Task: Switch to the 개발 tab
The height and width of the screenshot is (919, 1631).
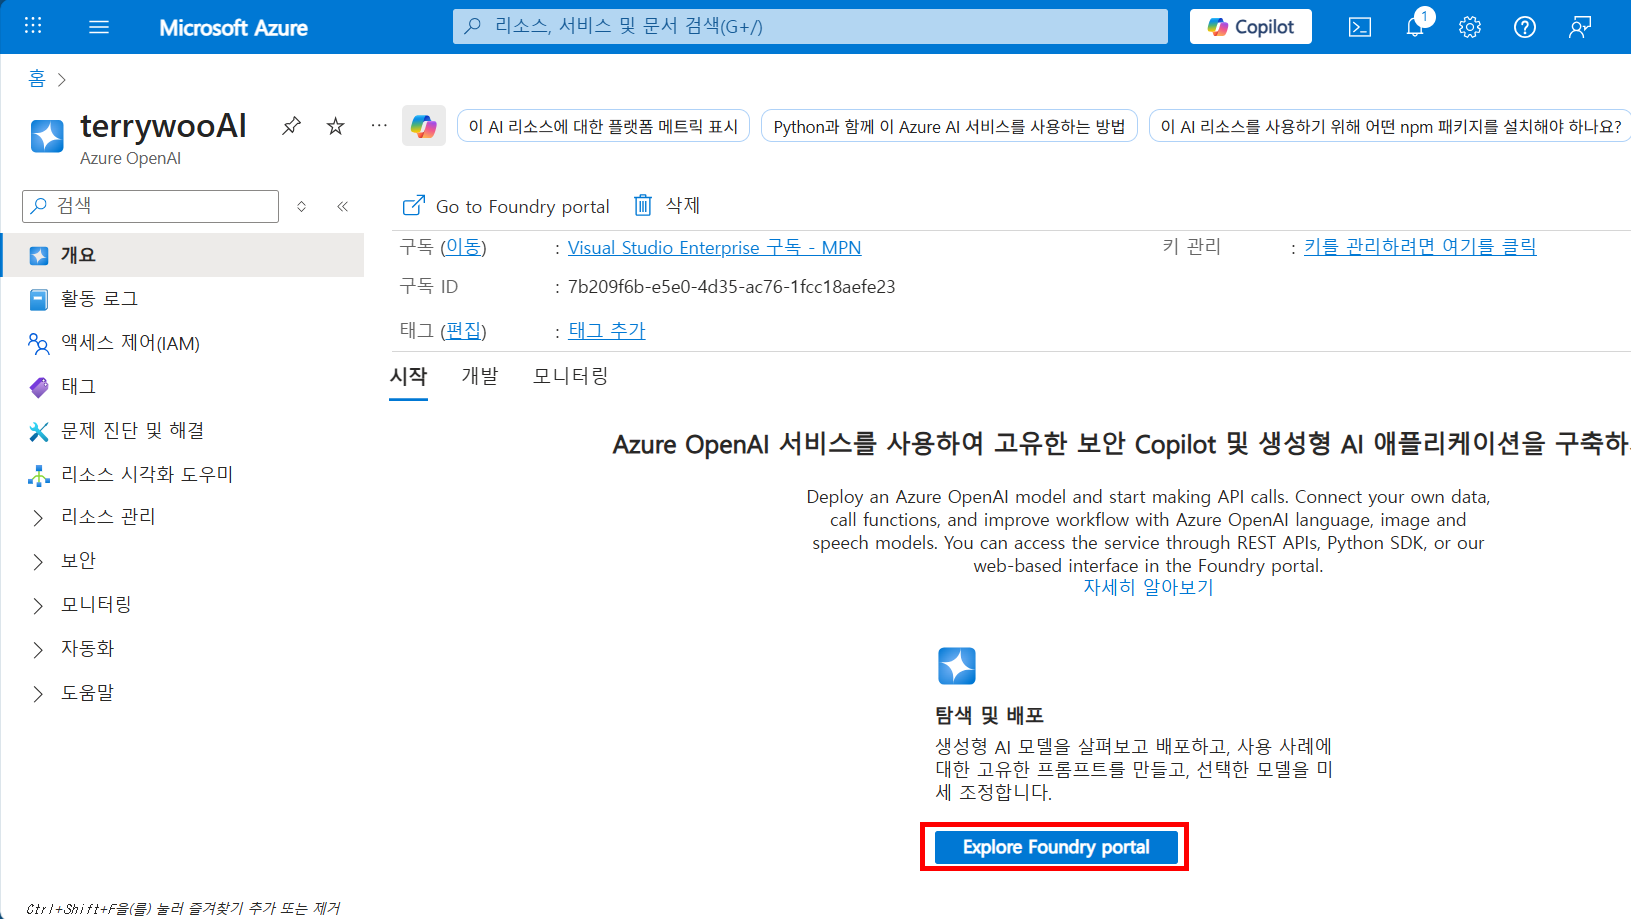Action: (480, 377)
